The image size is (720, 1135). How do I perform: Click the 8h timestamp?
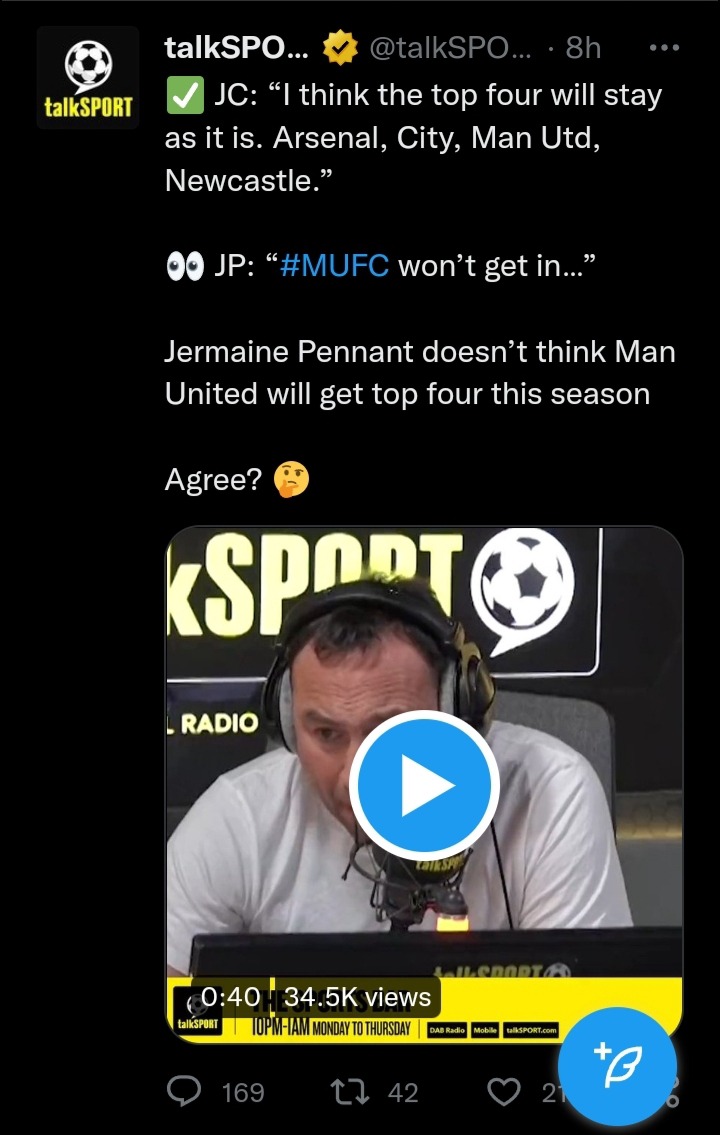583,48
